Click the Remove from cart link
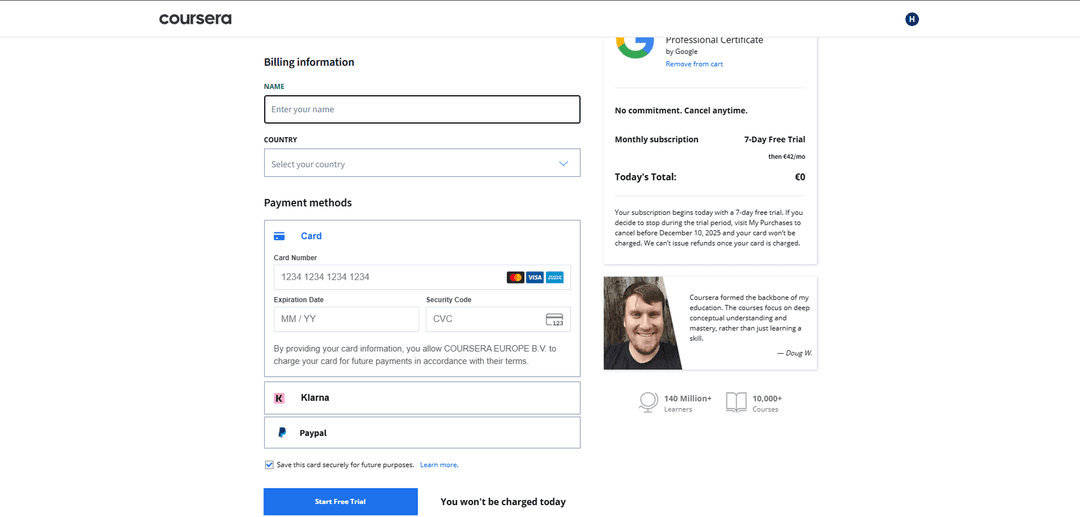Viewport: 1080px width, 517px height. (x=694, y=64)
